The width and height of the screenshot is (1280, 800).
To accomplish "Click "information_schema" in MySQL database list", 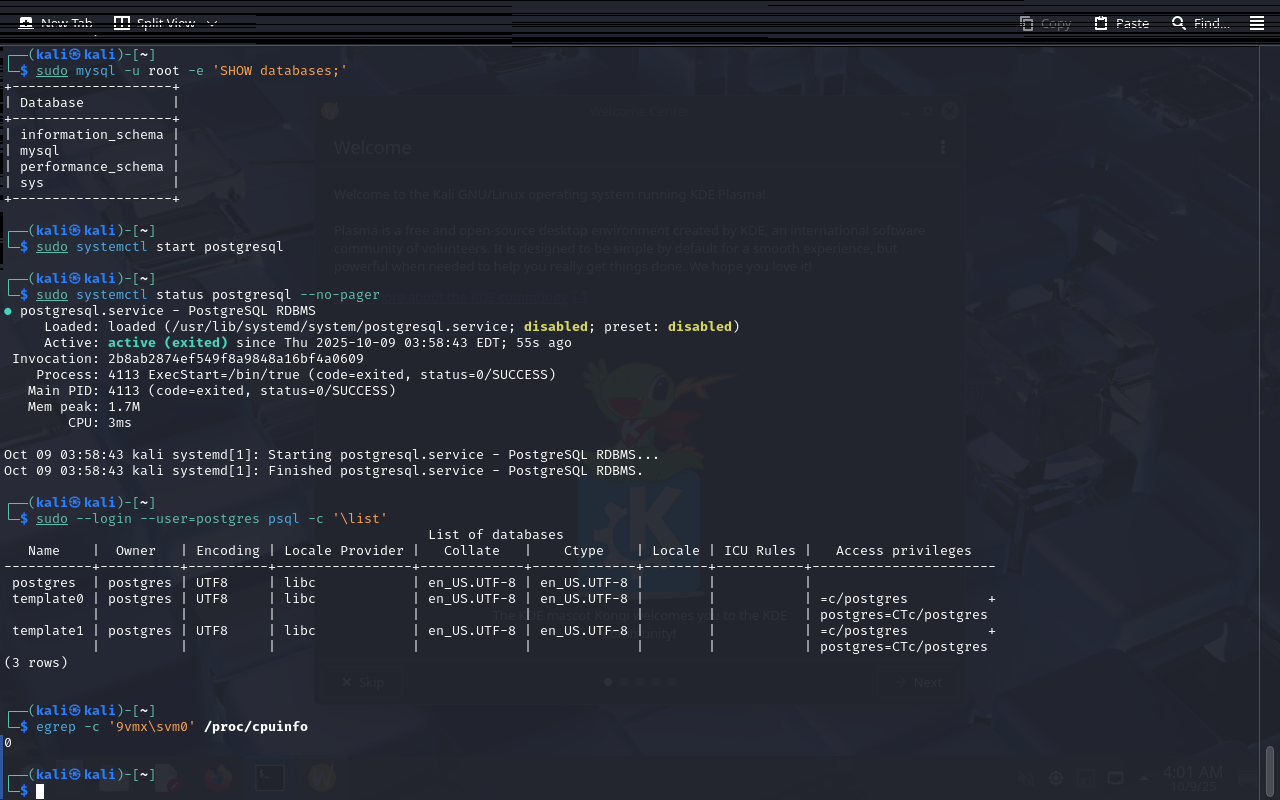I will (x=91, y=135).
